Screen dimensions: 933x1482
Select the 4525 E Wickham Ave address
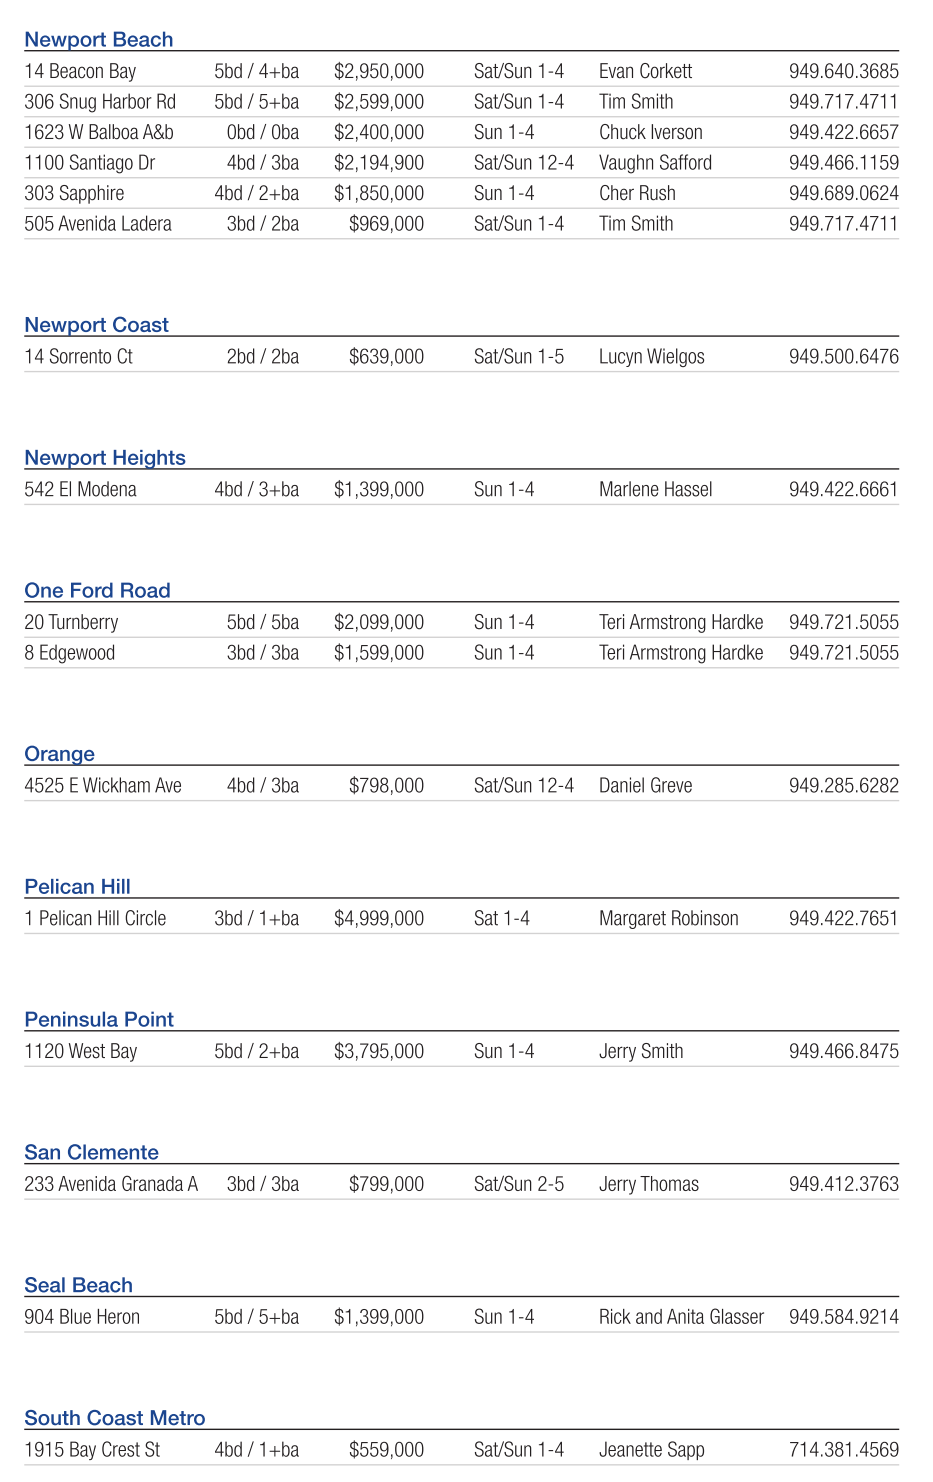103,786
